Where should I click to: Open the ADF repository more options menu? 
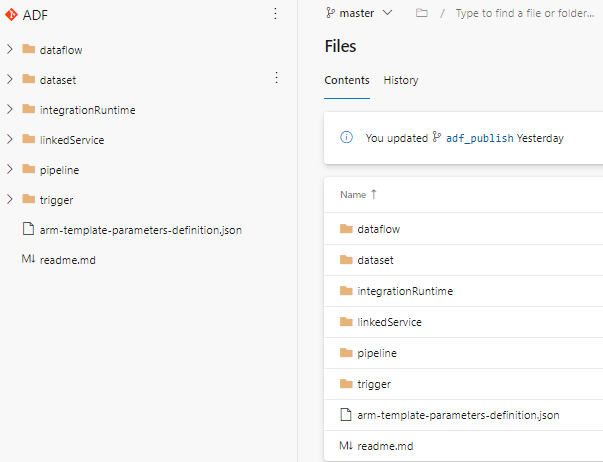pos(276,14)
